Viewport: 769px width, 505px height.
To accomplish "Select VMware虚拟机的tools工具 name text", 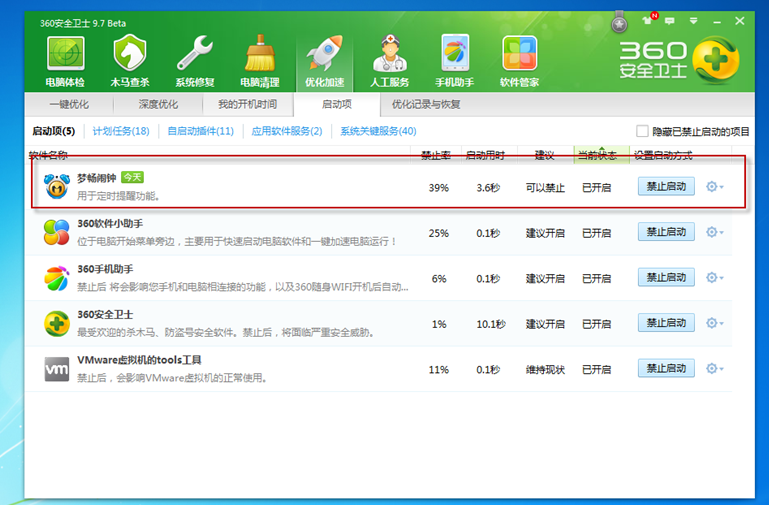I will click(139, 360).
